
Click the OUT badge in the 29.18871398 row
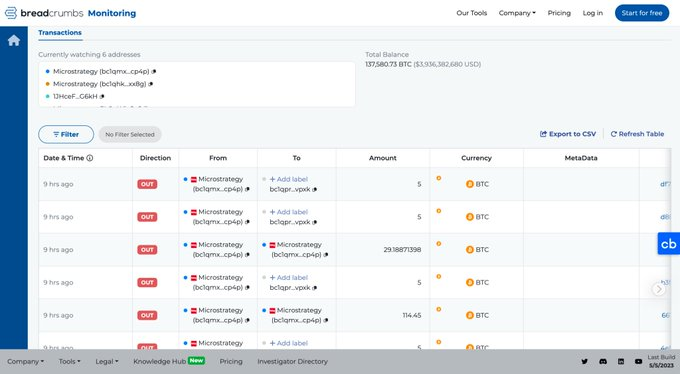tap(147, 250)
